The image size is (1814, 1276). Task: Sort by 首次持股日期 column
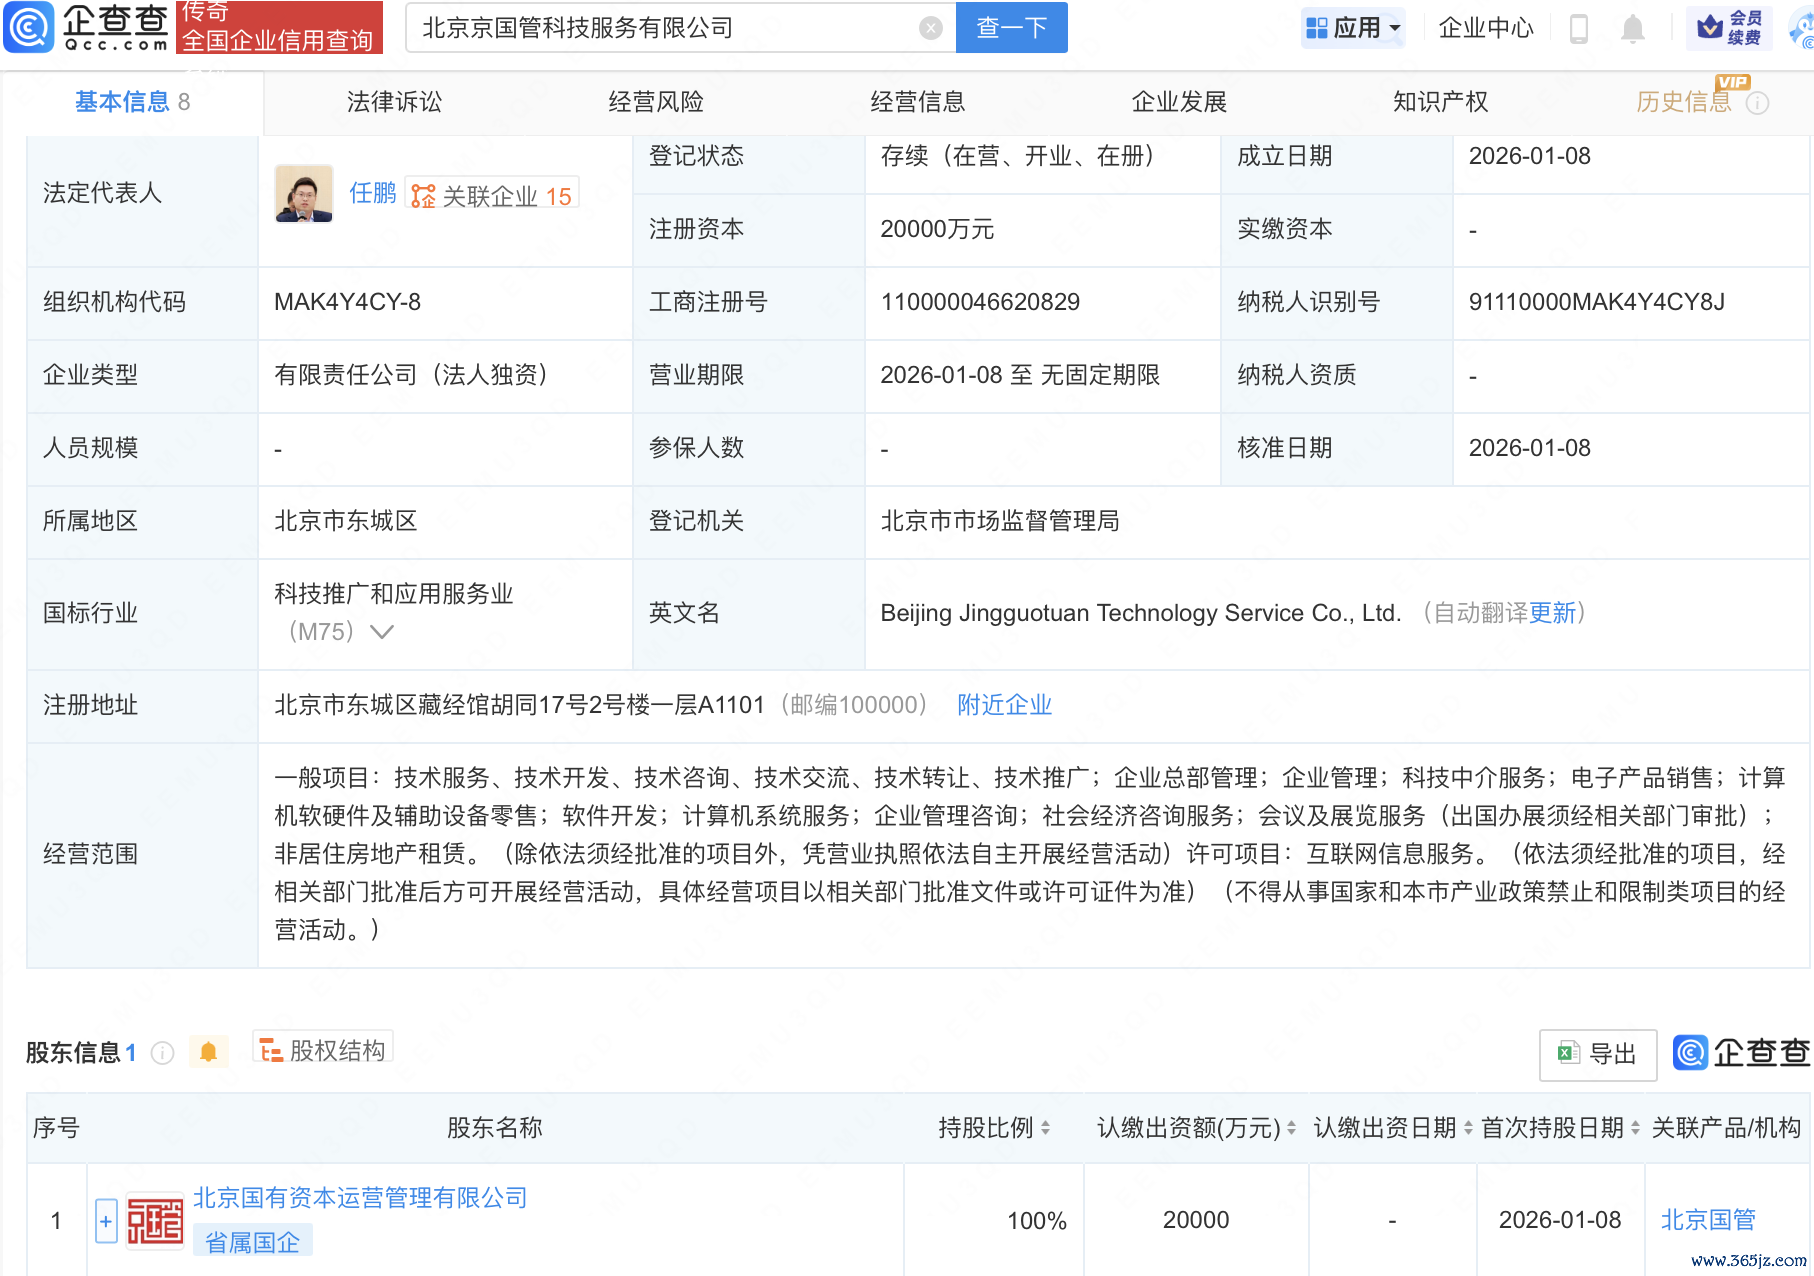click(x=1635, y=1128)
